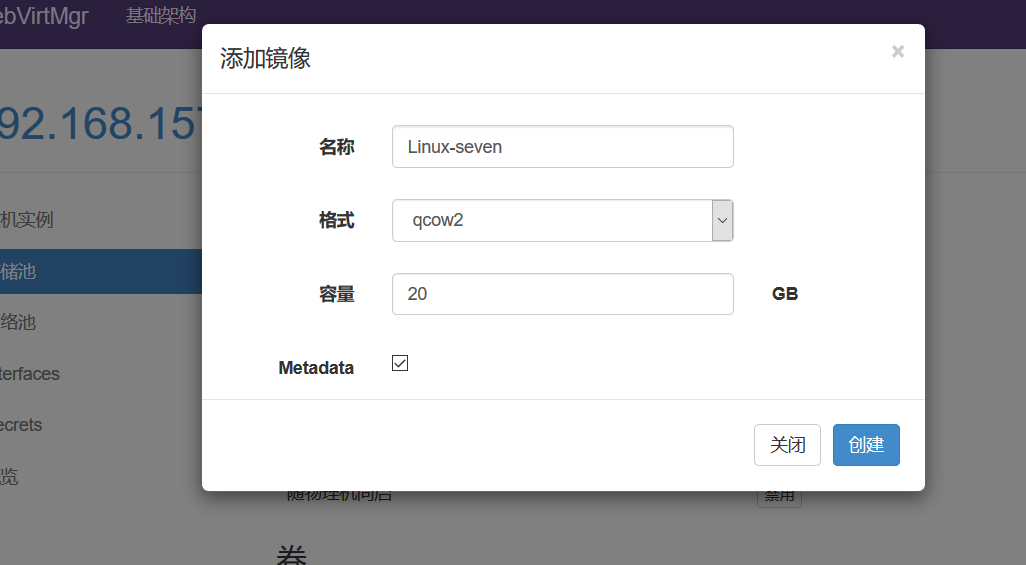
Task: Click the Metadata label text
Action: (x=316, y=368)
